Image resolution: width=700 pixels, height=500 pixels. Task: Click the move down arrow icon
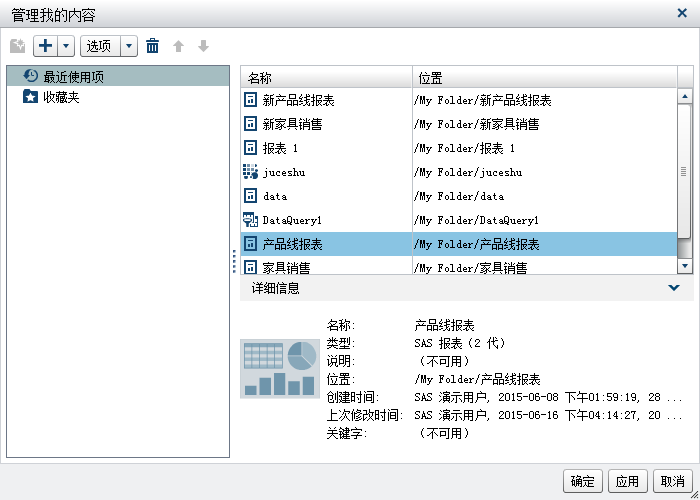point(204,46)
